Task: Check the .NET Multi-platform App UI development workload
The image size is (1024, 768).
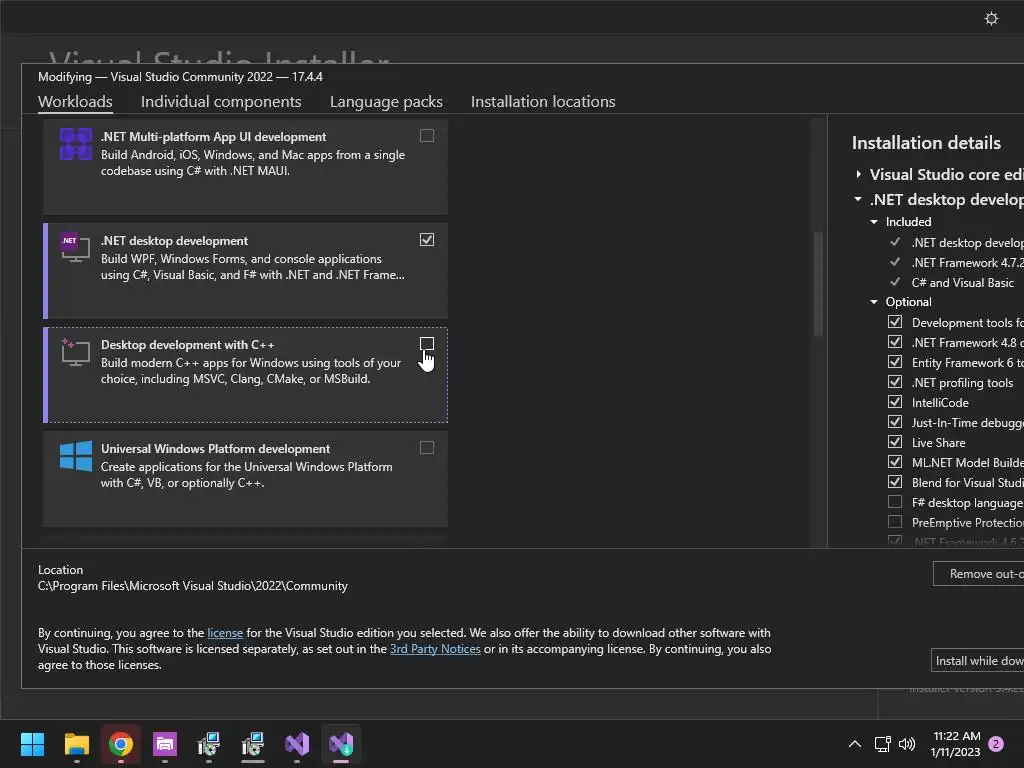Action: coord(426,135)
